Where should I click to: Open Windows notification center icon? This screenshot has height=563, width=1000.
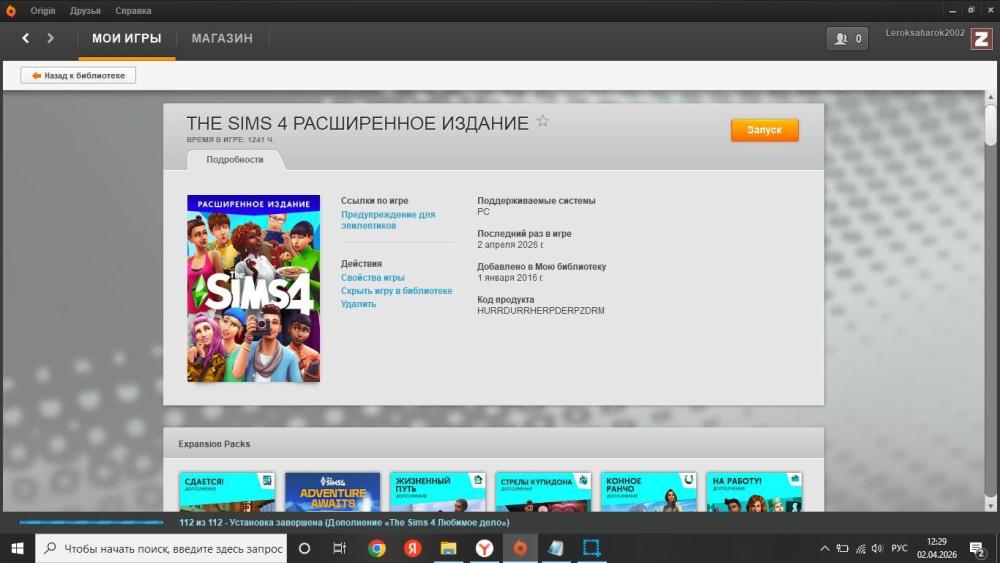point(976,548)
